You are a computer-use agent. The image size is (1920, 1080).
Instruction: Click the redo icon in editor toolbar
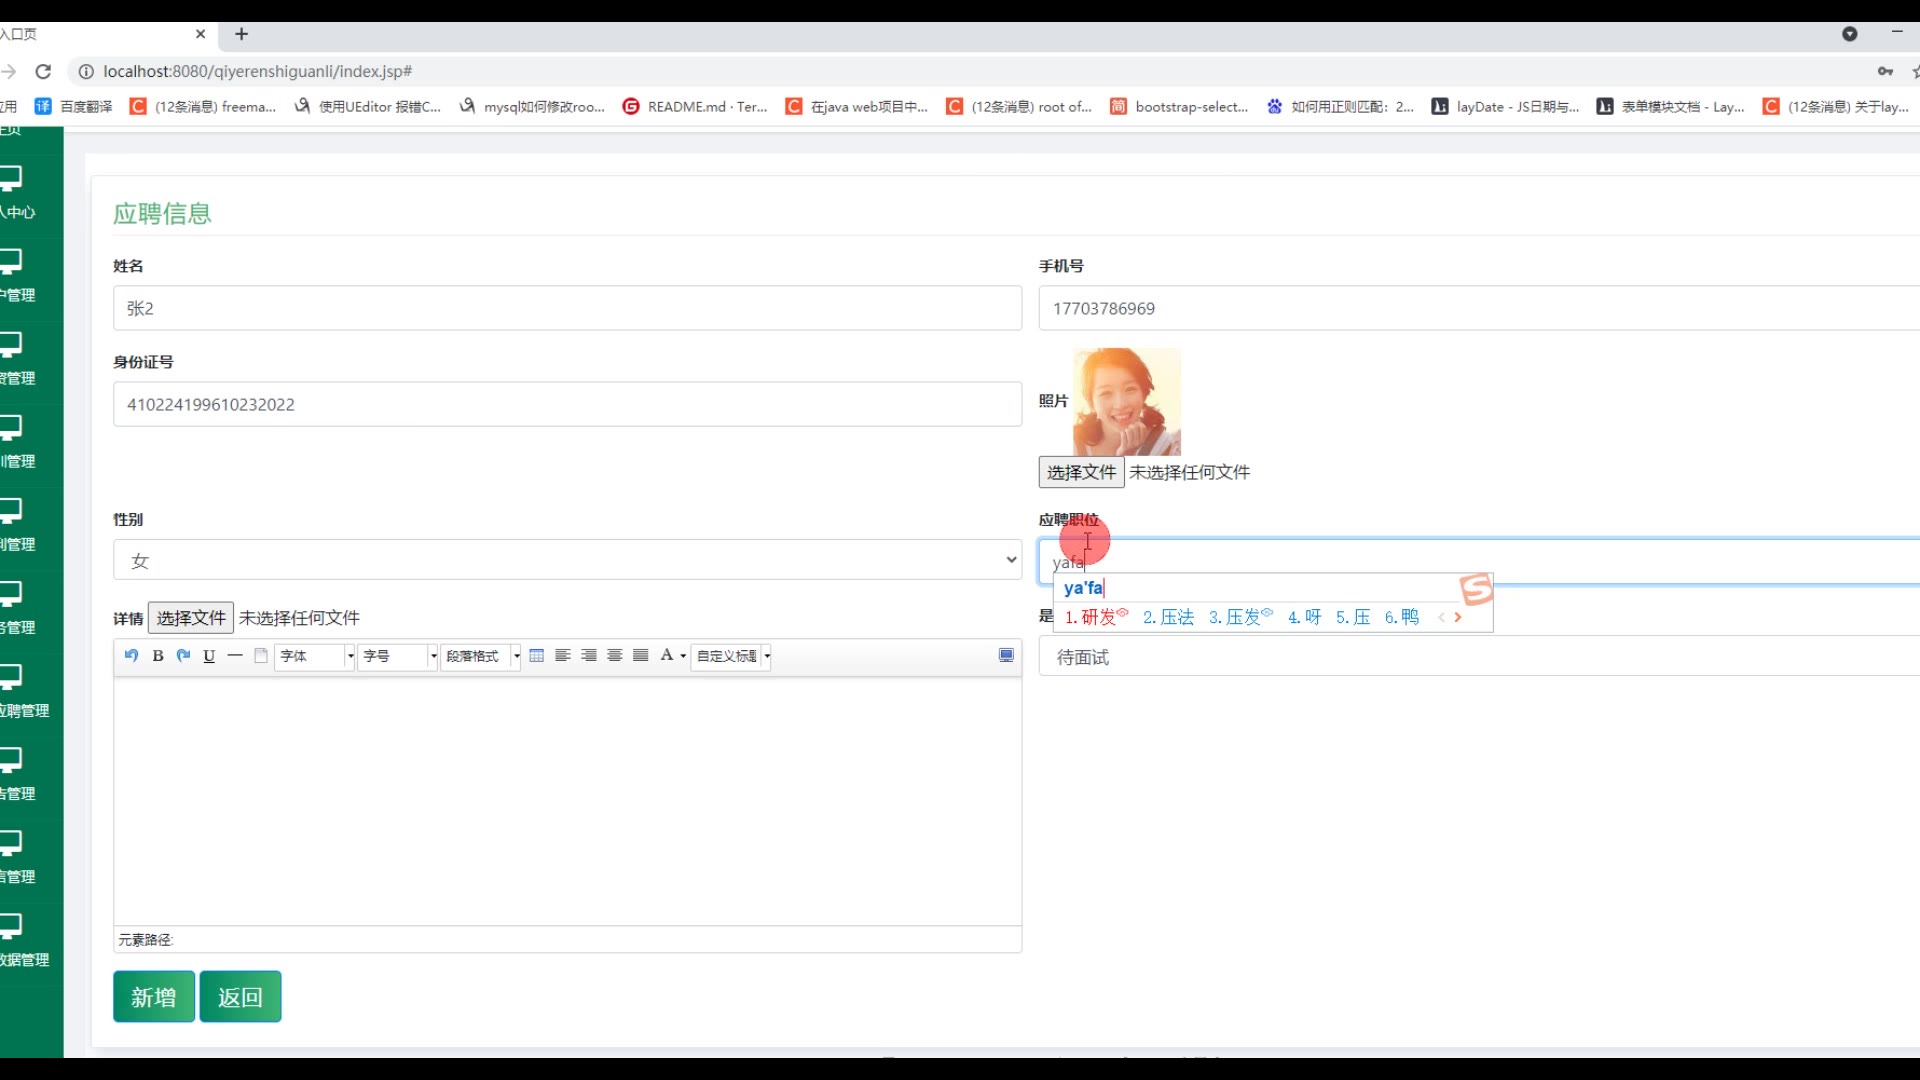pos(183,656)
